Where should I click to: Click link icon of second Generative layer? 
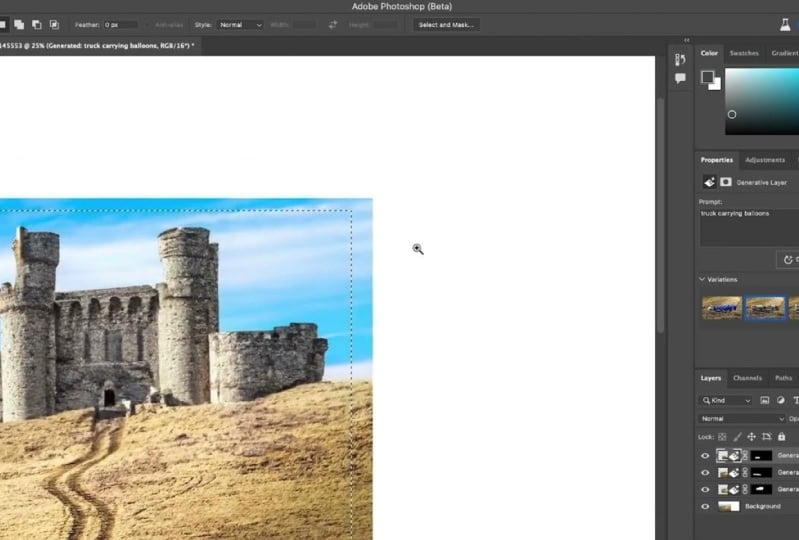745,473
